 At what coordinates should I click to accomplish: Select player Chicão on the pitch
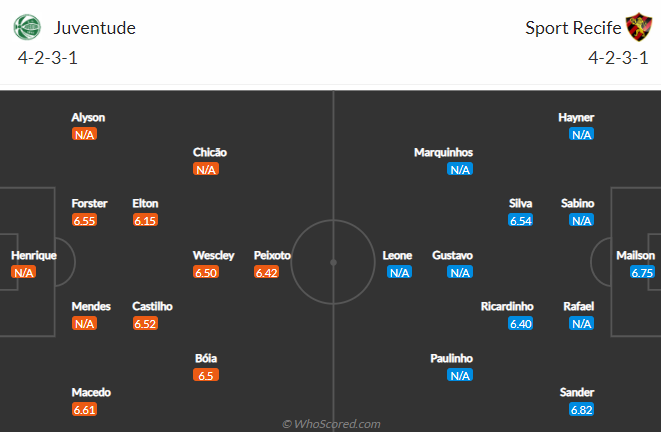[x=210, y=152]
